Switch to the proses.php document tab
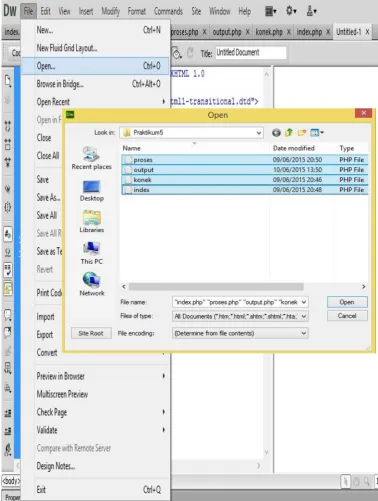 pyautogui.click(x=184, y=32)
